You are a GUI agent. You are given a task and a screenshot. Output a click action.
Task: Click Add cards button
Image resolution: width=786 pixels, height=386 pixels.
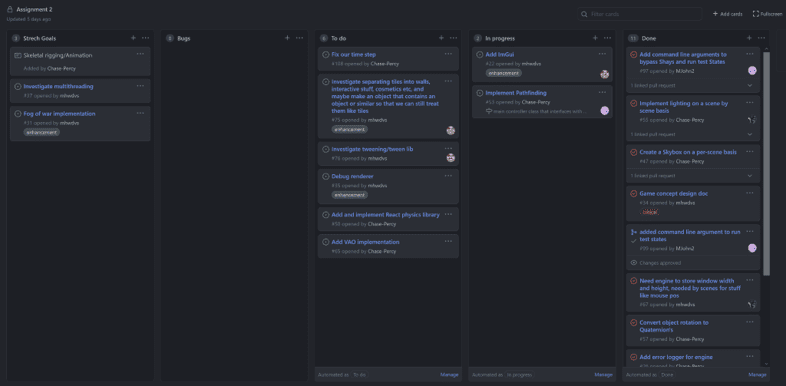pyautogui.click(x=727, y=14)
